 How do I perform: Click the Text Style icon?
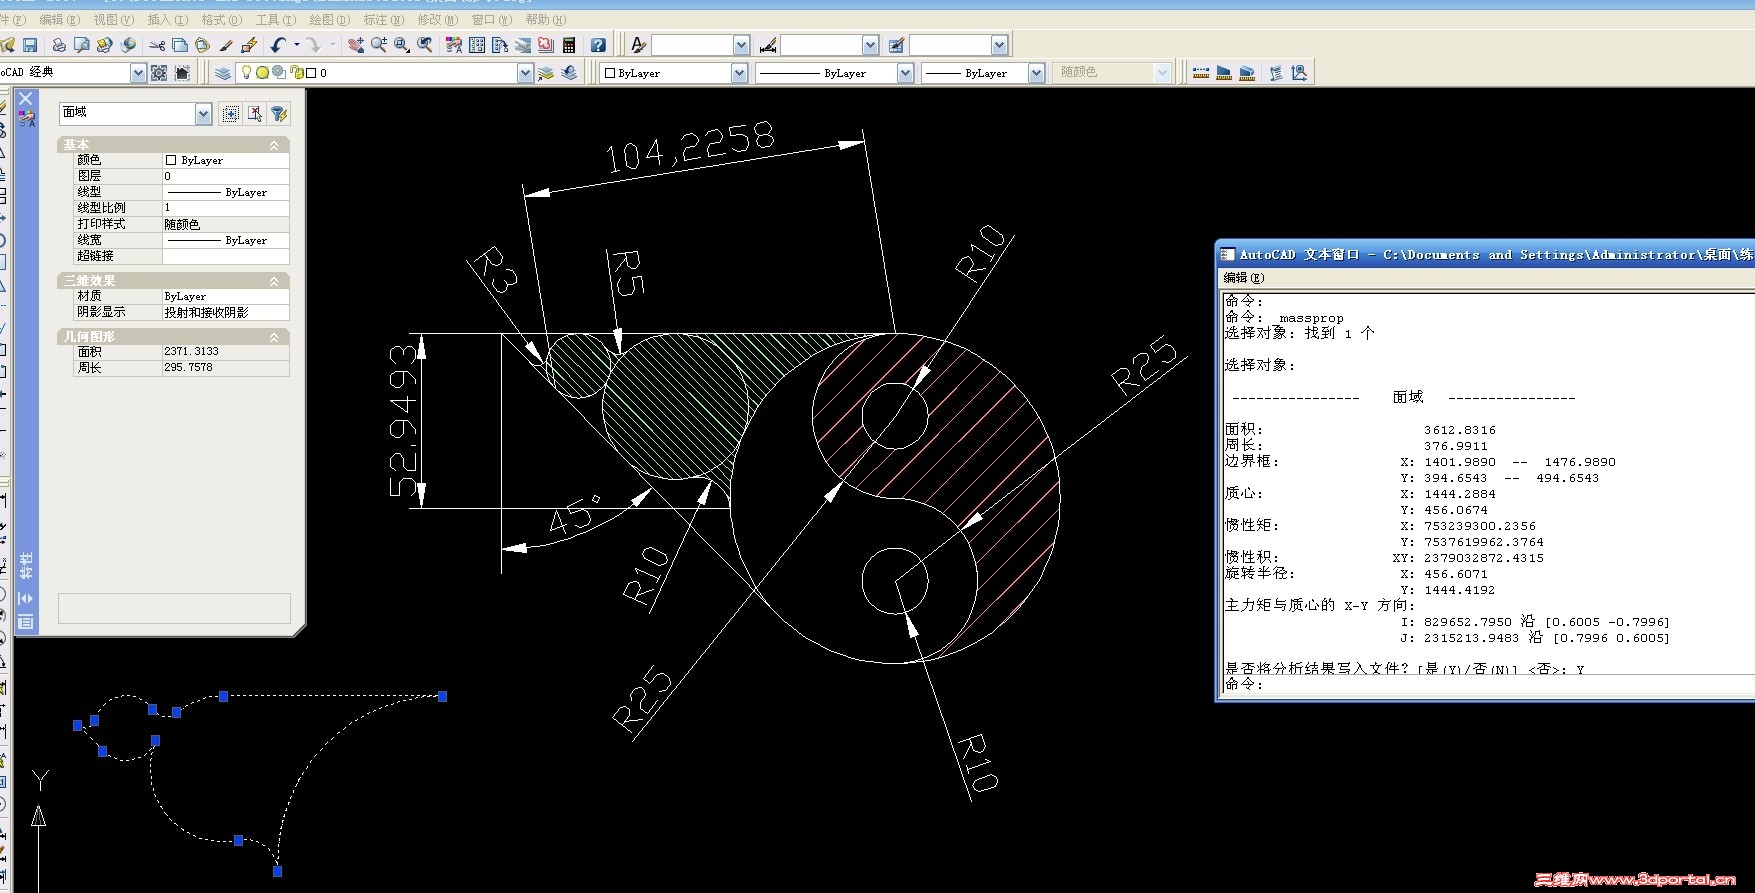click(x=639, y=45)
